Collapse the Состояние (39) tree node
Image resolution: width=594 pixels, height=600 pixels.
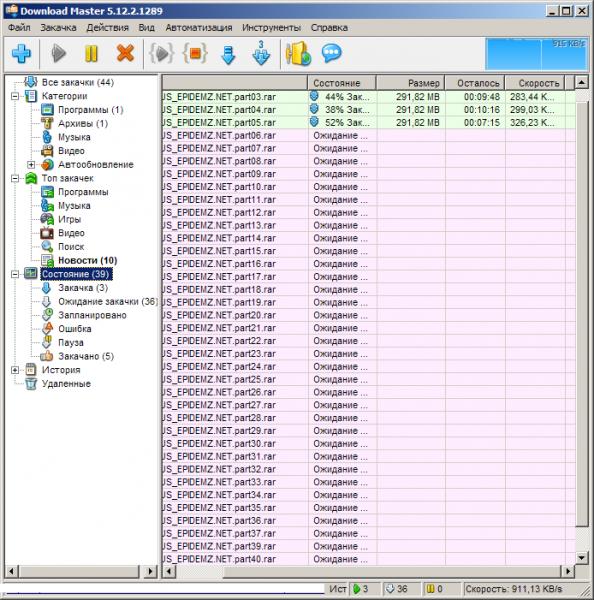point(15,274)
